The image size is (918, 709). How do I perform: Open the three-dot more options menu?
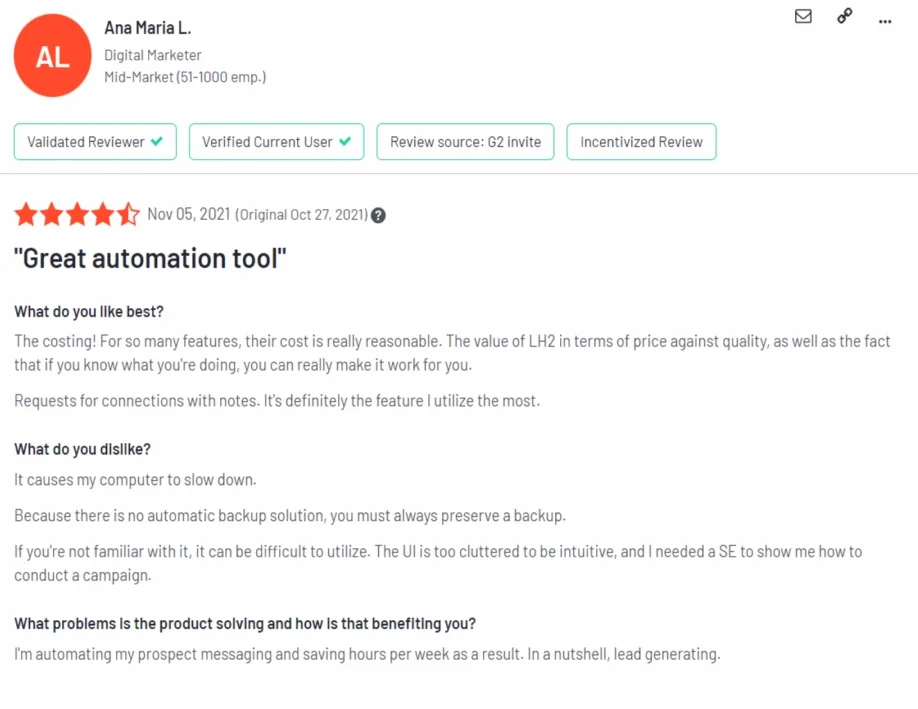[x=885, y=19]
